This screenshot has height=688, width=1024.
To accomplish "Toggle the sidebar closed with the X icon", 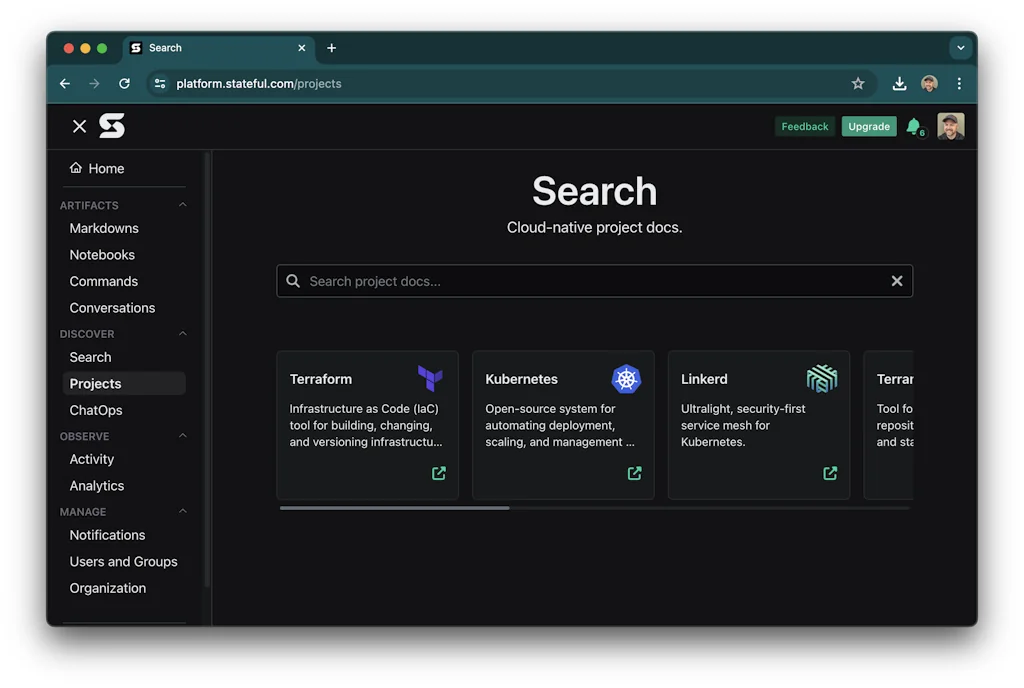I will pos(79,126).
